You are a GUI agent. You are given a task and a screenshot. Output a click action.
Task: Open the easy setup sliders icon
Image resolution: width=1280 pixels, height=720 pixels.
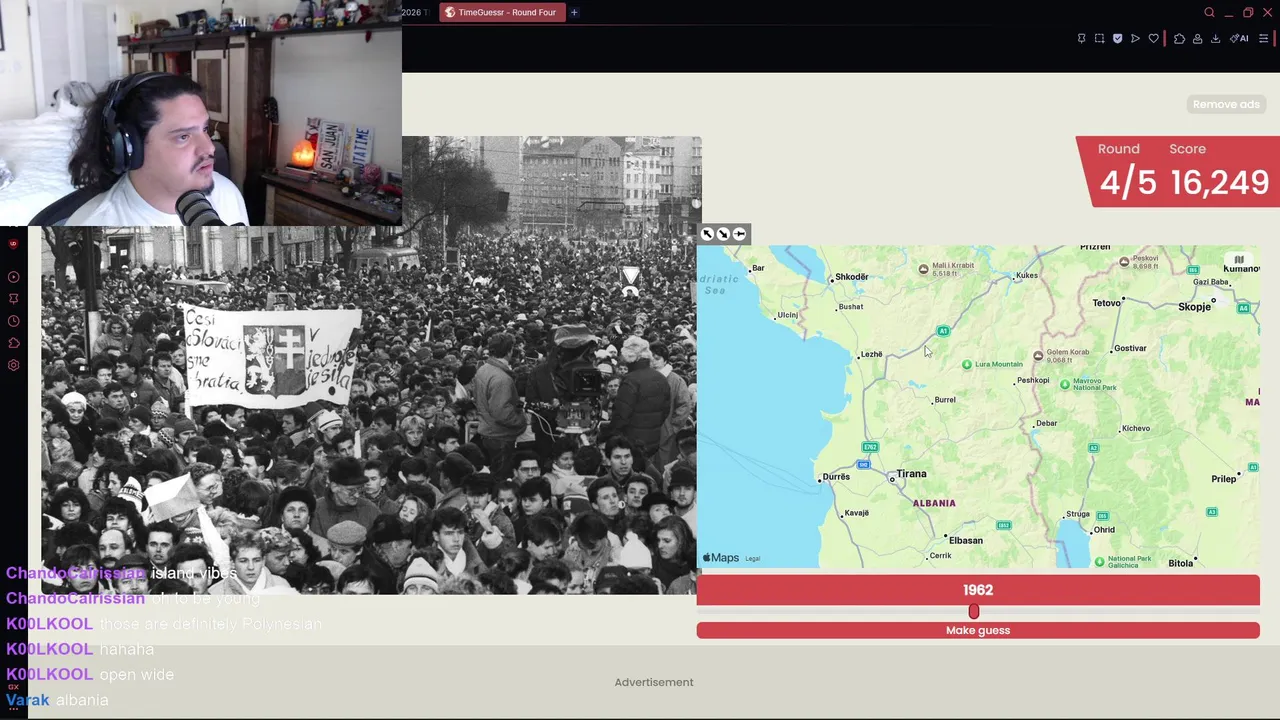(1263, 38)
